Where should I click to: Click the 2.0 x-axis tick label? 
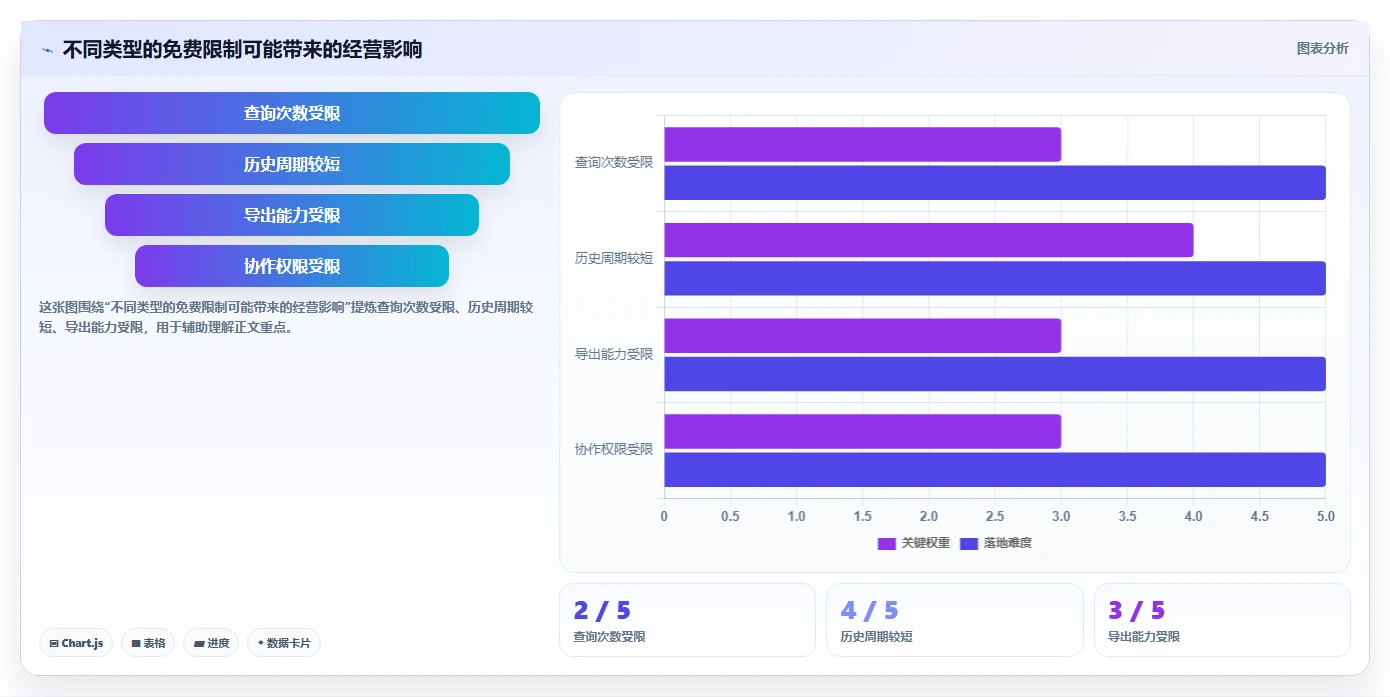coord(929,516)
